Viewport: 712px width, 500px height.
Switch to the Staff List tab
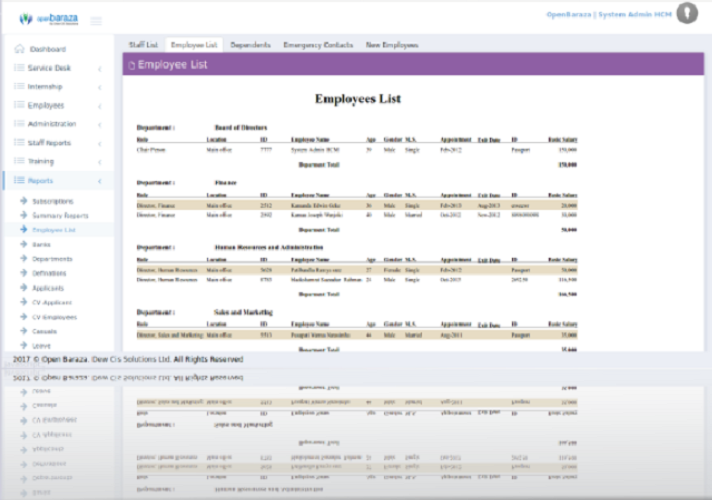click(x=143, y=45)
